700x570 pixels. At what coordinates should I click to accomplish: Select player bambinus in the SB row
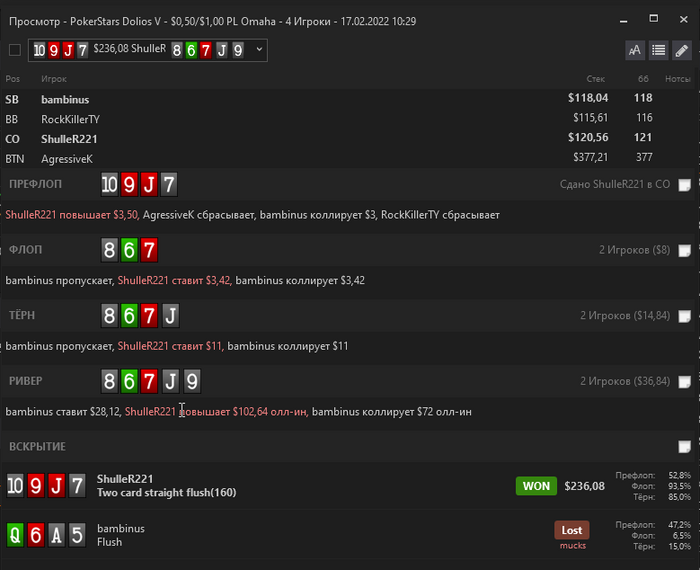[65, 100]
